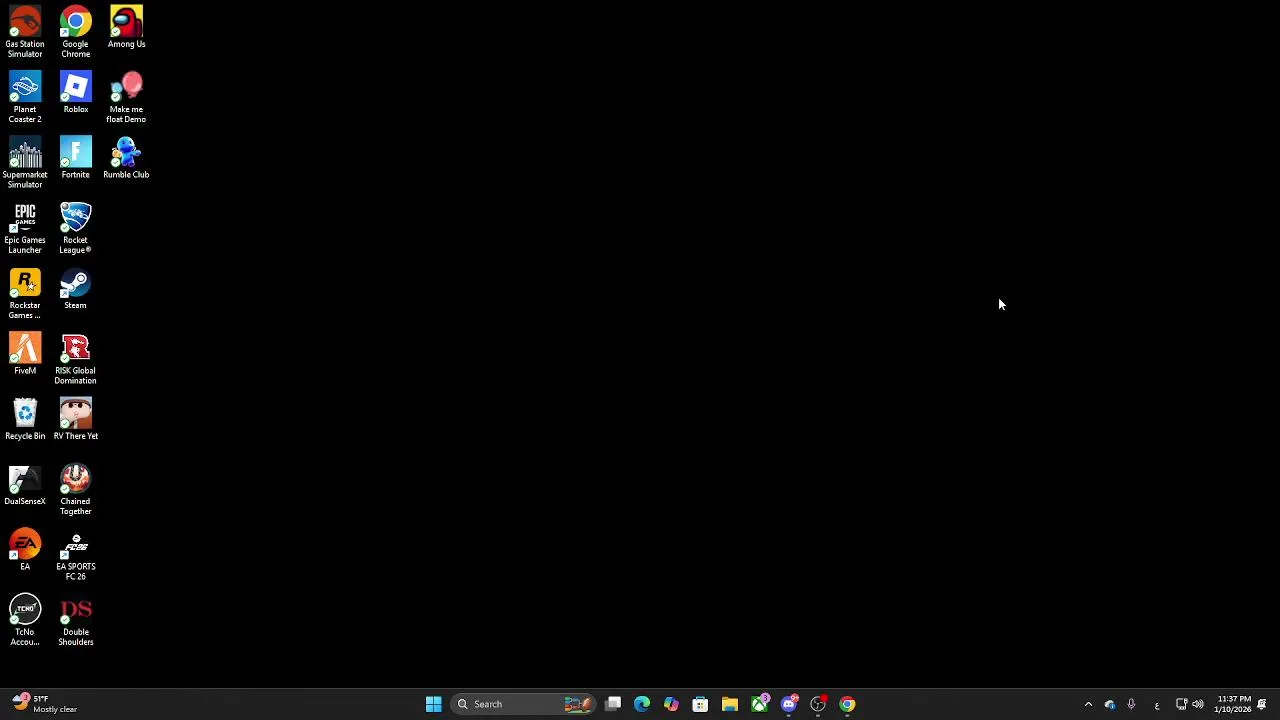1280x720 pixels.
Task: Open OneDrive from the system tray
Action: tap(1110, 704)
